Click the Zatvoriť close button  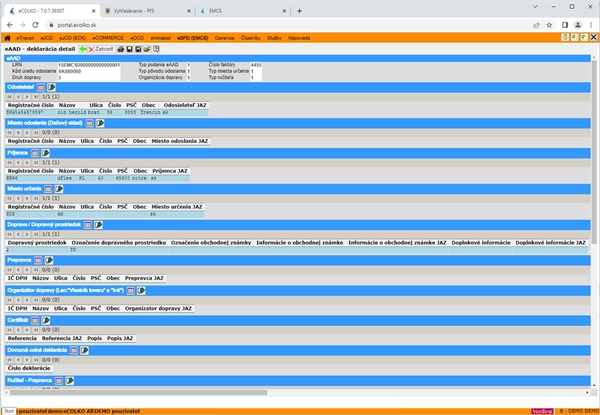click(101, 49)
